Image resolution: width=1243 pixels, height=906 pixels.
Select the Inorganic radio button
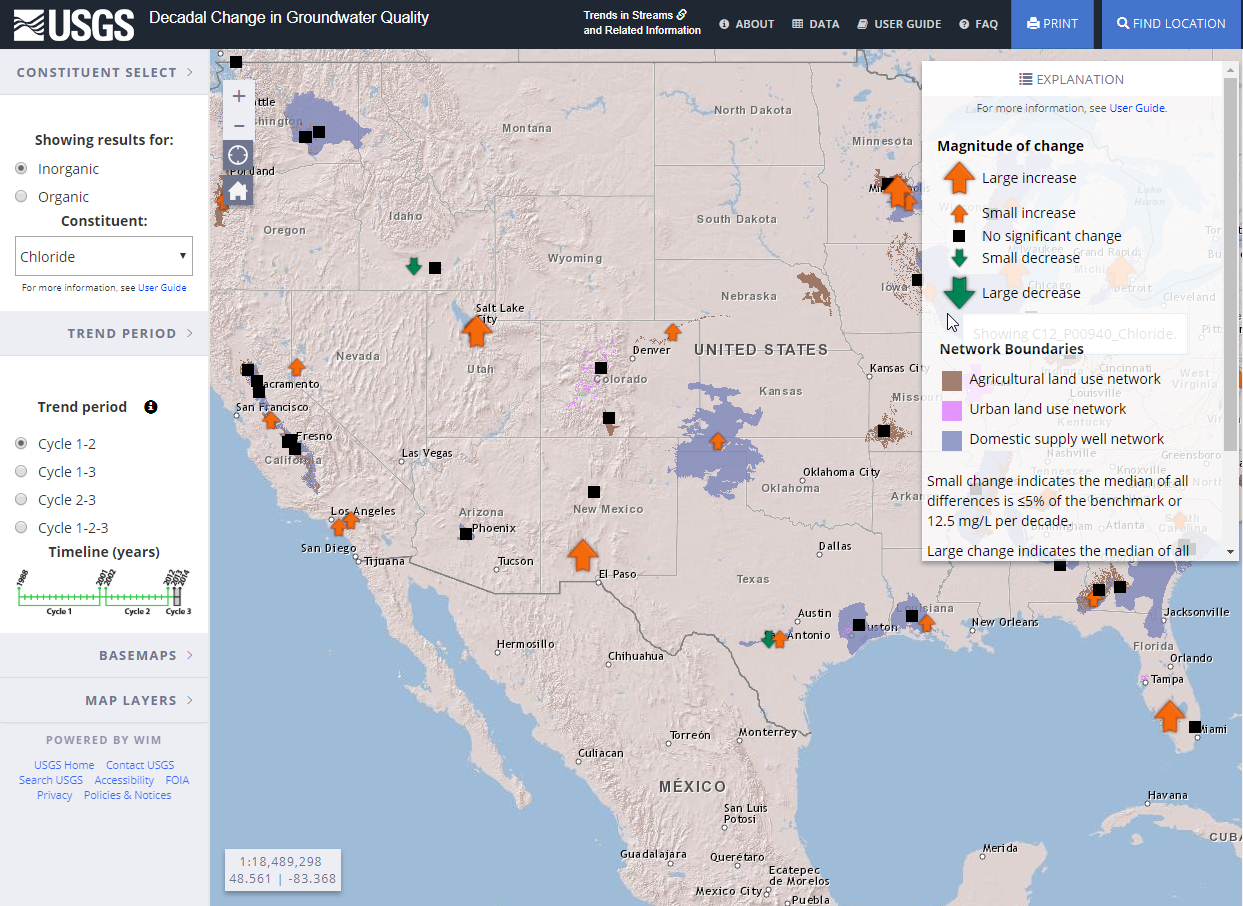(x=21, y=168)
